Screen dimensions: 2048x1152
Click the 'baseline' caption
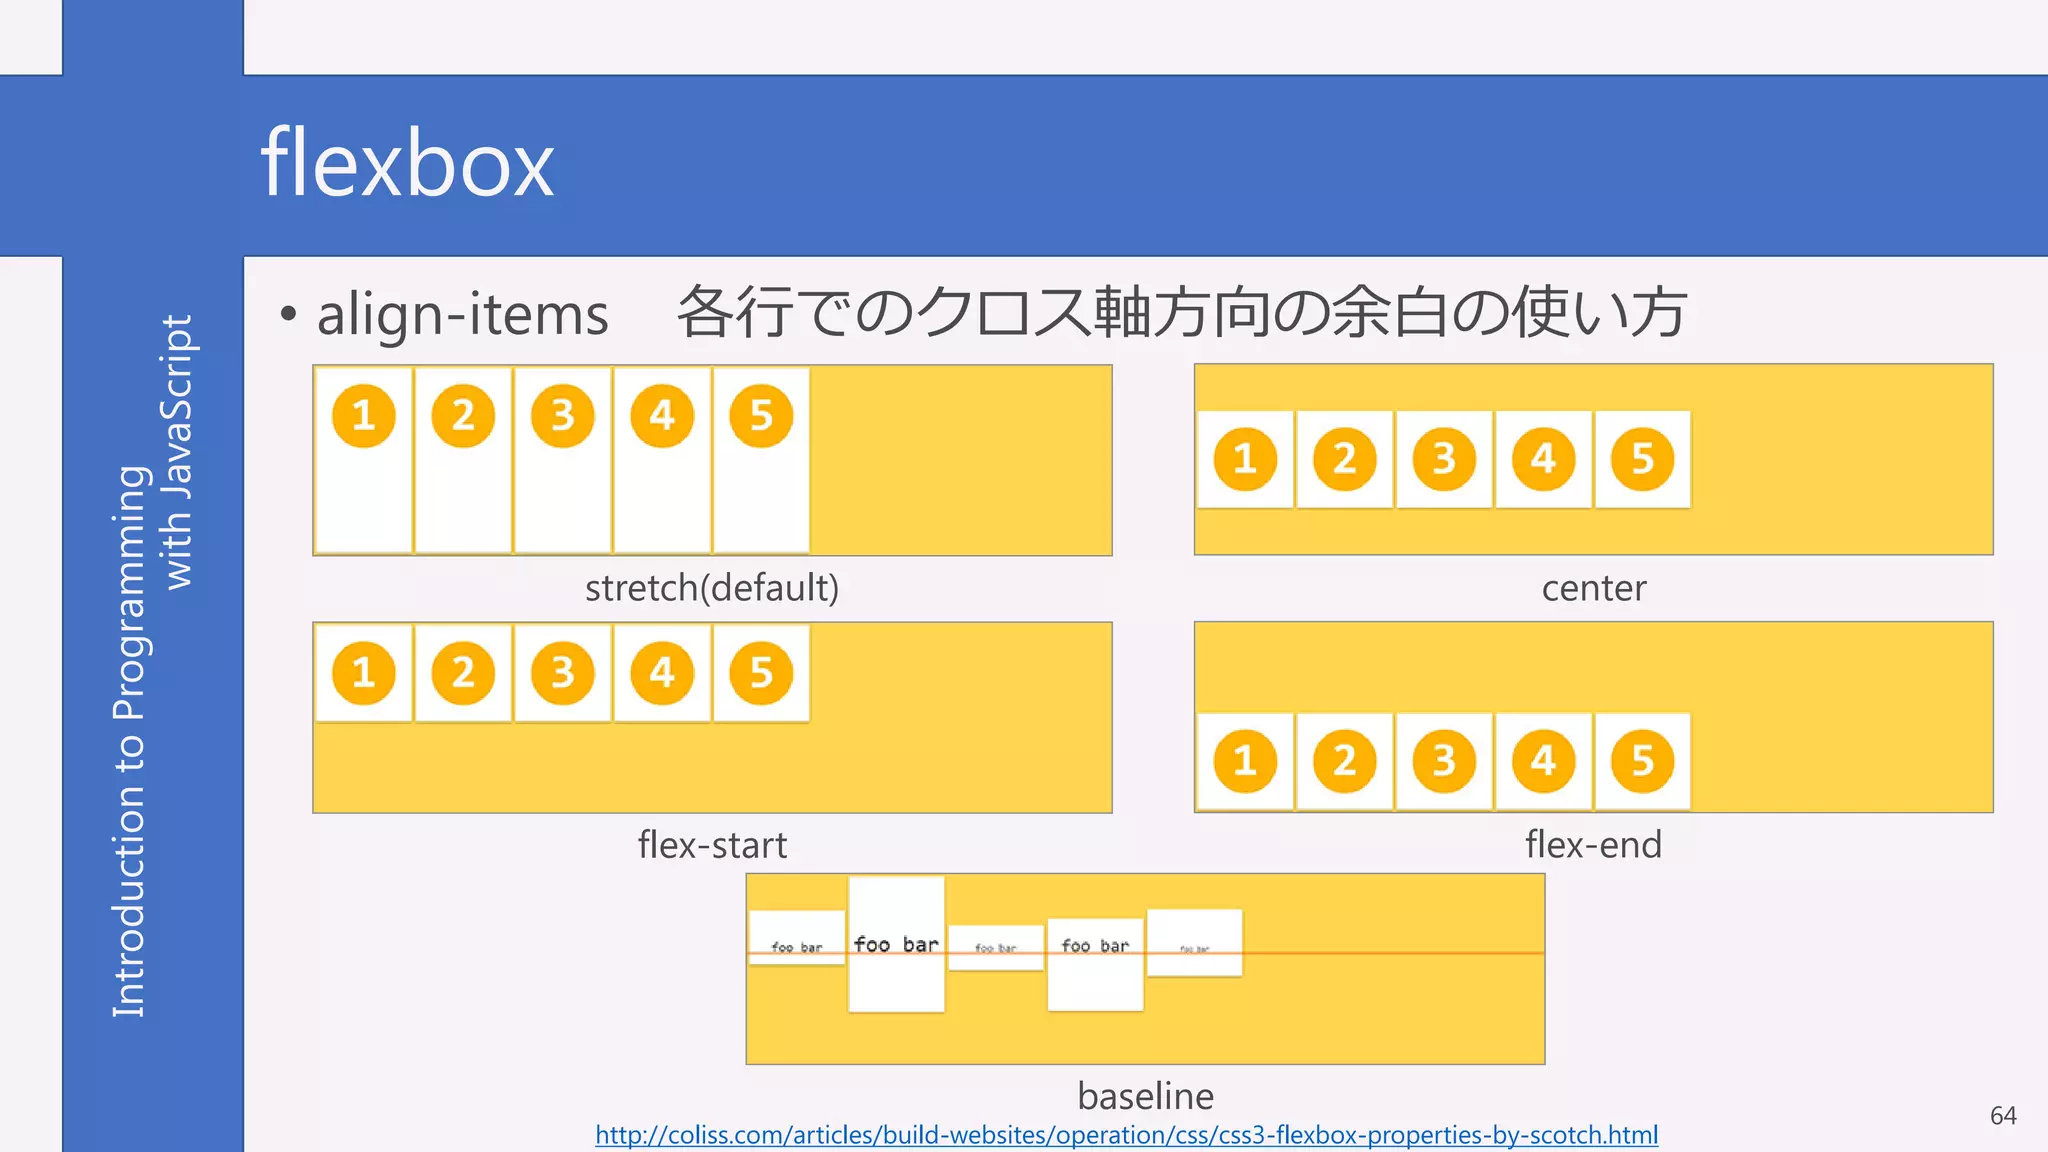(1145, 1096)
